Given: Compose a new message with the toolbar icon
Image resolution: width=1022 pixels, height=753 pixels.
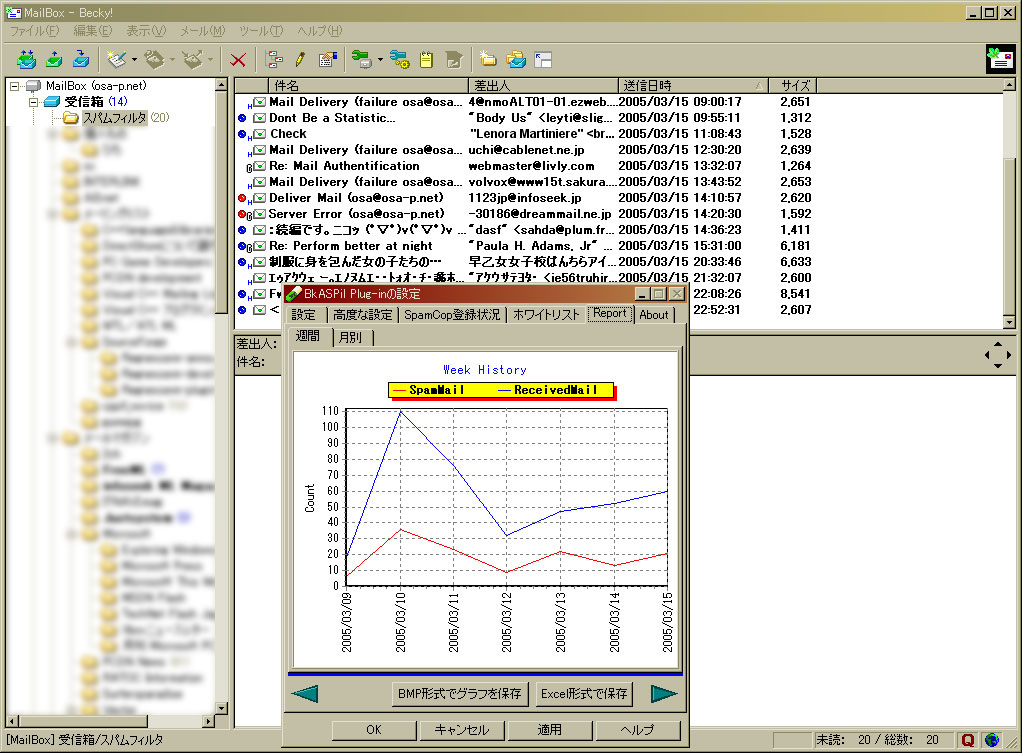Looking at the screenshot, I should point(116,59).
